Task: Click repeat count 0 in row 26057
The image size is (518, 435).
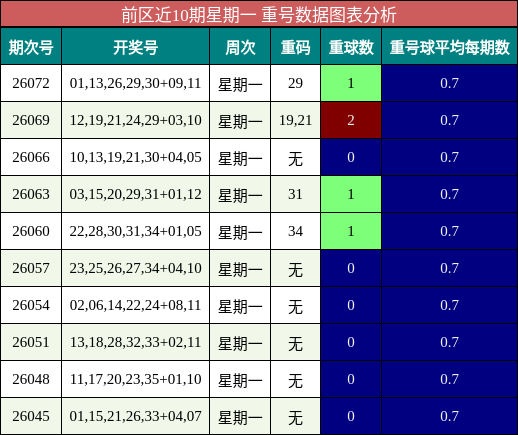Action: [x=351, y=268]
